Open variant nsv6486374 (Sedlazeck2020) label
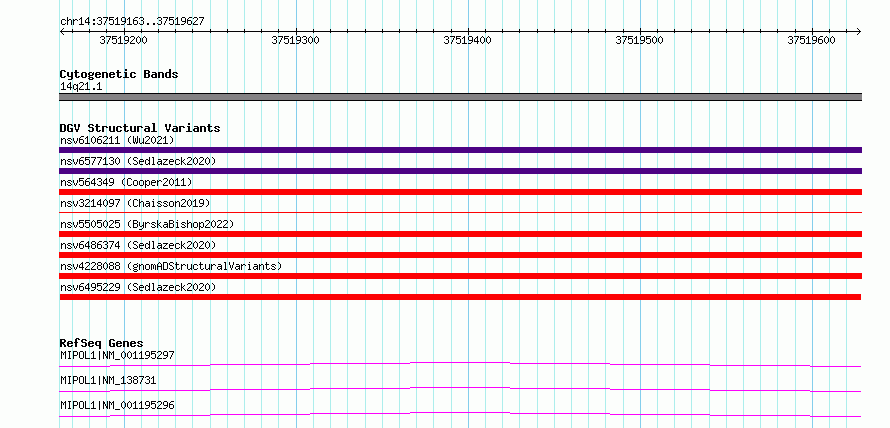Screen dimensions: 890x428 pos(138,245)
